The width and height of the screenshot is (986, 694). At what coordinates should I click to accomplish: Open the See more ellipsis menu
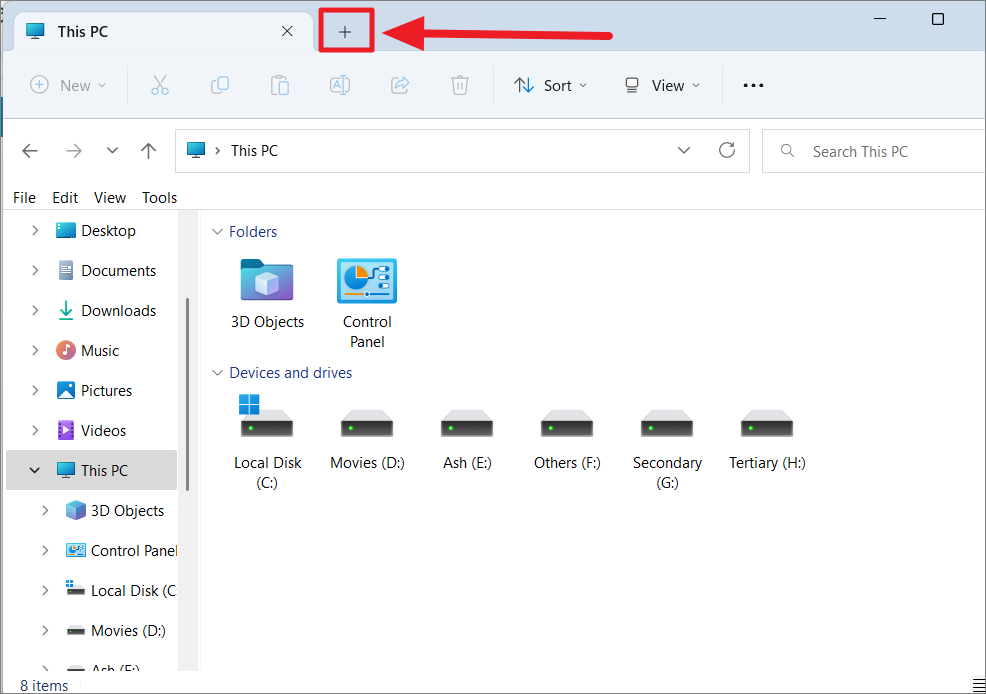pos(753,85)
